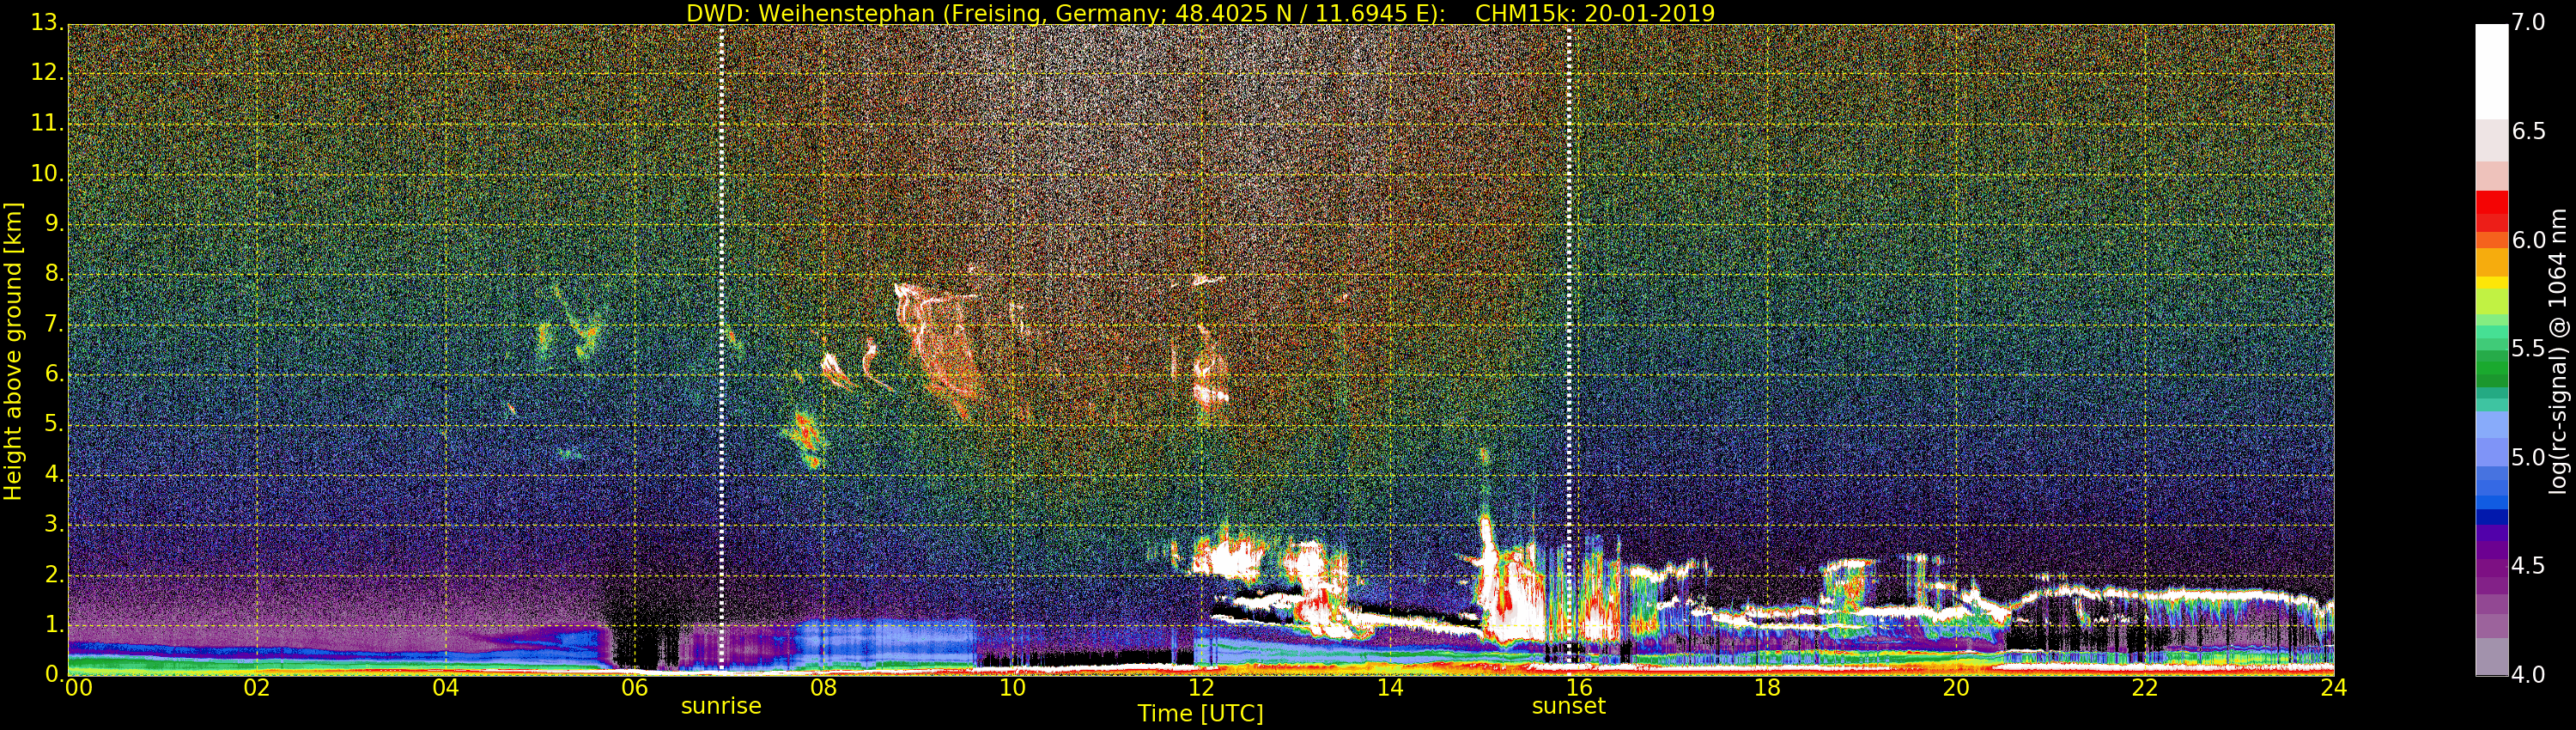Click the 'Height above ground [km]' axis label
This screenshot has height=730, width=2576.
13,351
